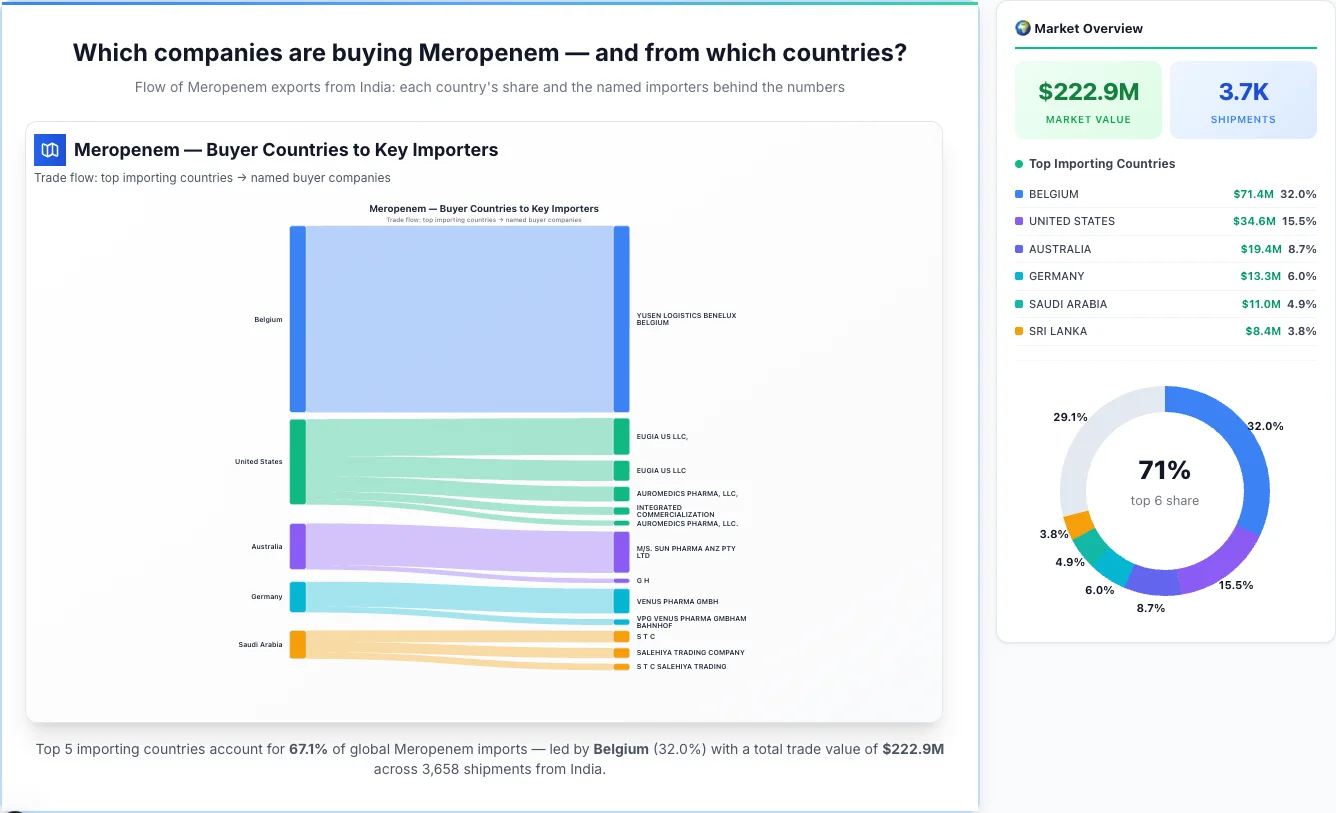This screenshot has height=813, width=1336.
Task: Select the United States legend color square
Action: [1017, 221]
